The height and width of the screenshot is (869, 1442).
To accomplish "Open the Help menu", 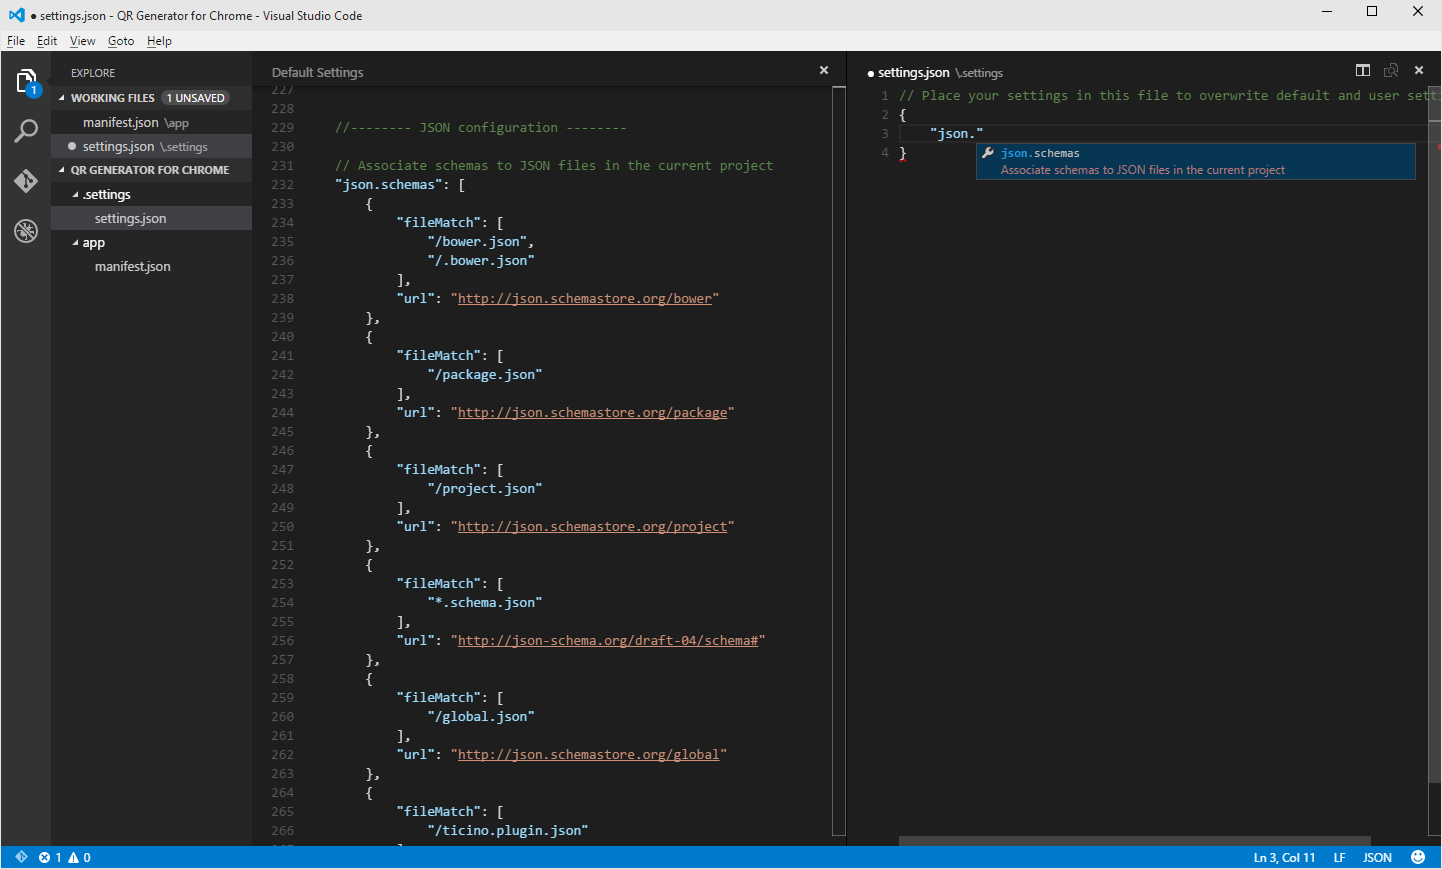I will [x=159, y=41].
